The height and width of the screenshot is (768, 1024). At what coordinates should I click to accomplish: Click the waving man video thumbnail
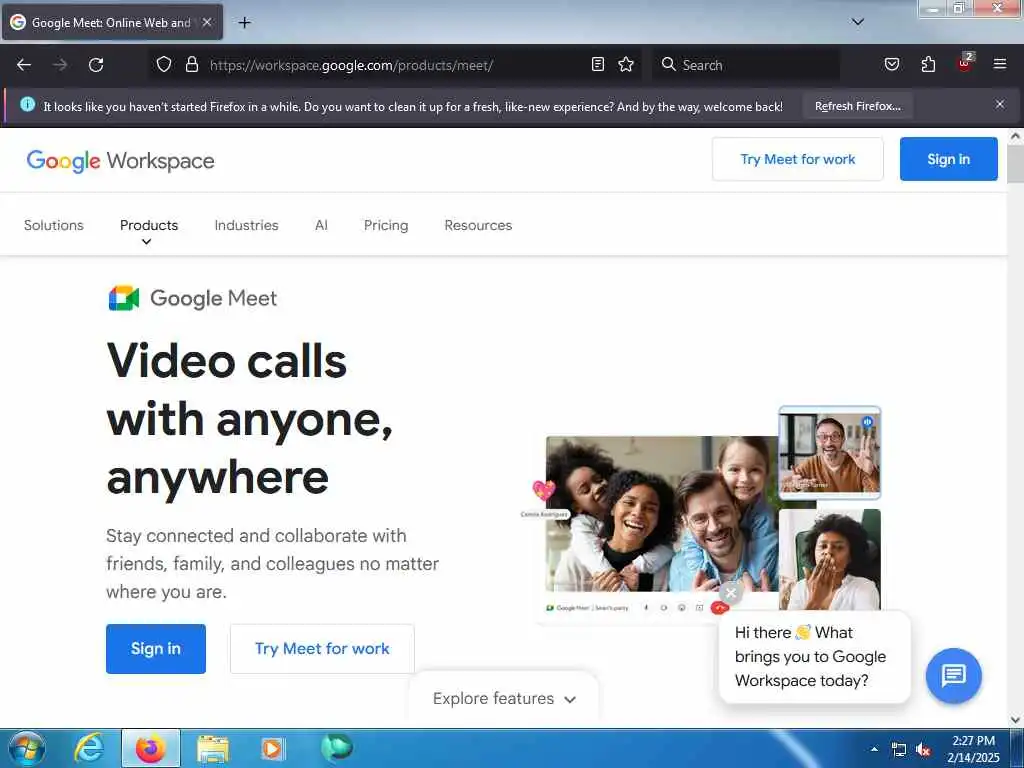(x=829, y=452)
